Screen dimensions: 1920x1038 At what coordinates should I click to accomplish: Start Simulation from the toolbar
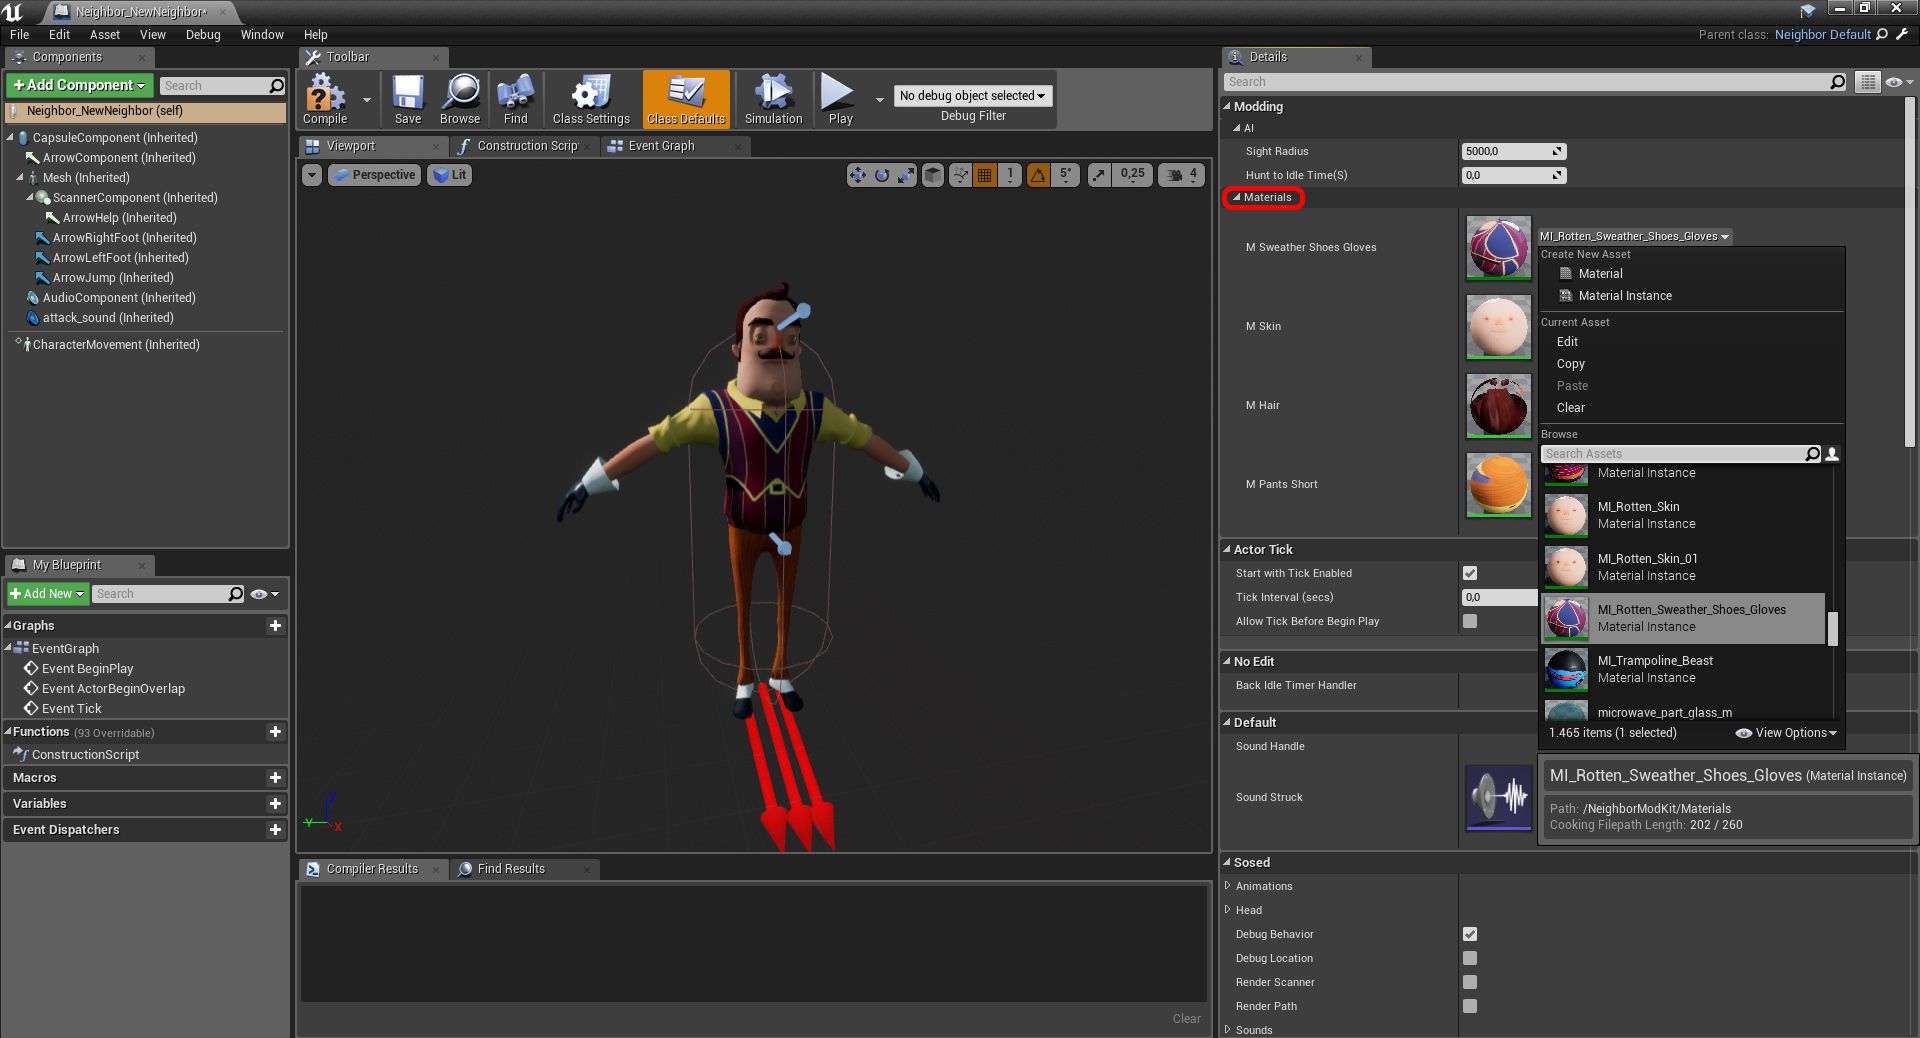coord(773,99)
